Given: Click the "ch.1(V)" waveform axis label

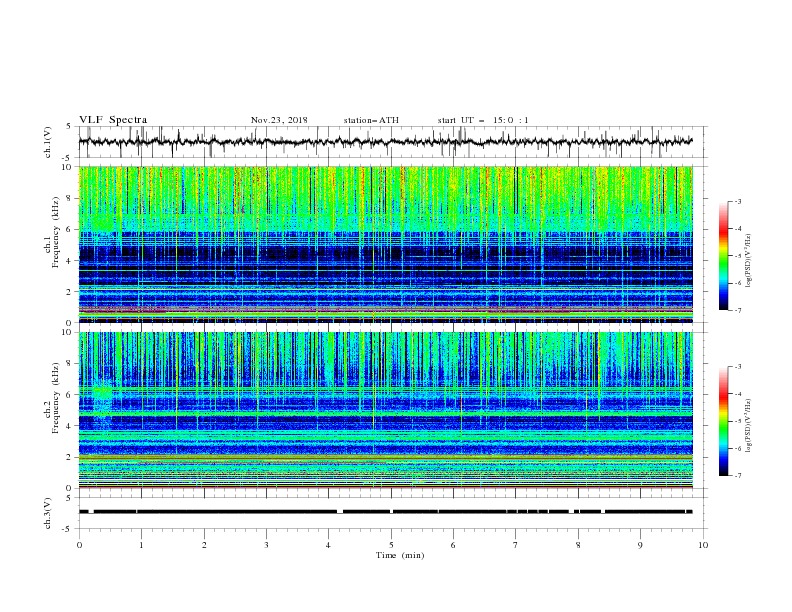Looking at the screenshot, I should (48, 142).
